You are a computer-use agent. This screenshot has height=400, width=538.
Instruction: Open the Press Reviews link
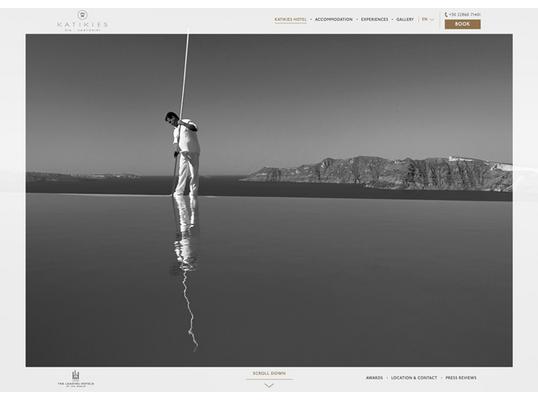coord(461,378)
